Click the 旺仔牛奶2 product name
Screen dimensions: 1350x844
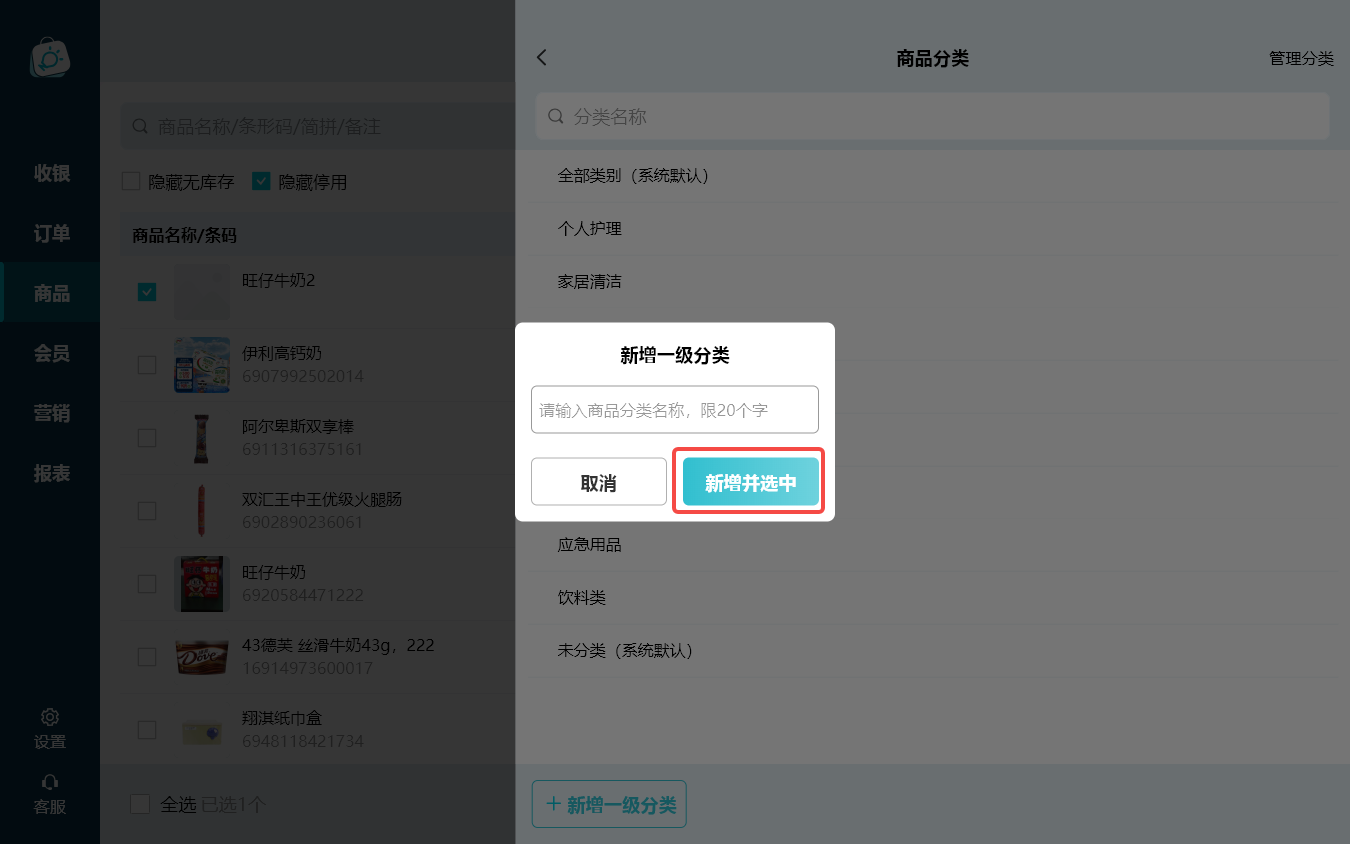279,280
